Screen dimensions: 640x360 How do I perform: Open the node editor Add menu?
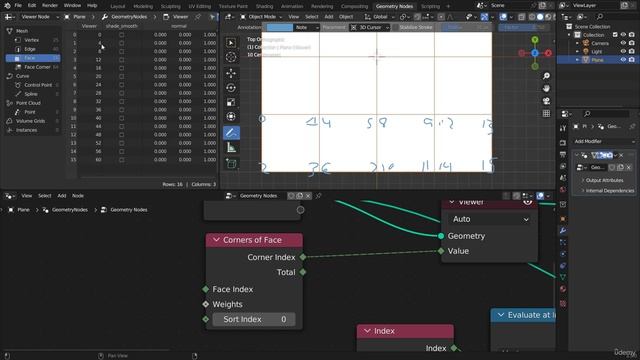pos(62,196)
